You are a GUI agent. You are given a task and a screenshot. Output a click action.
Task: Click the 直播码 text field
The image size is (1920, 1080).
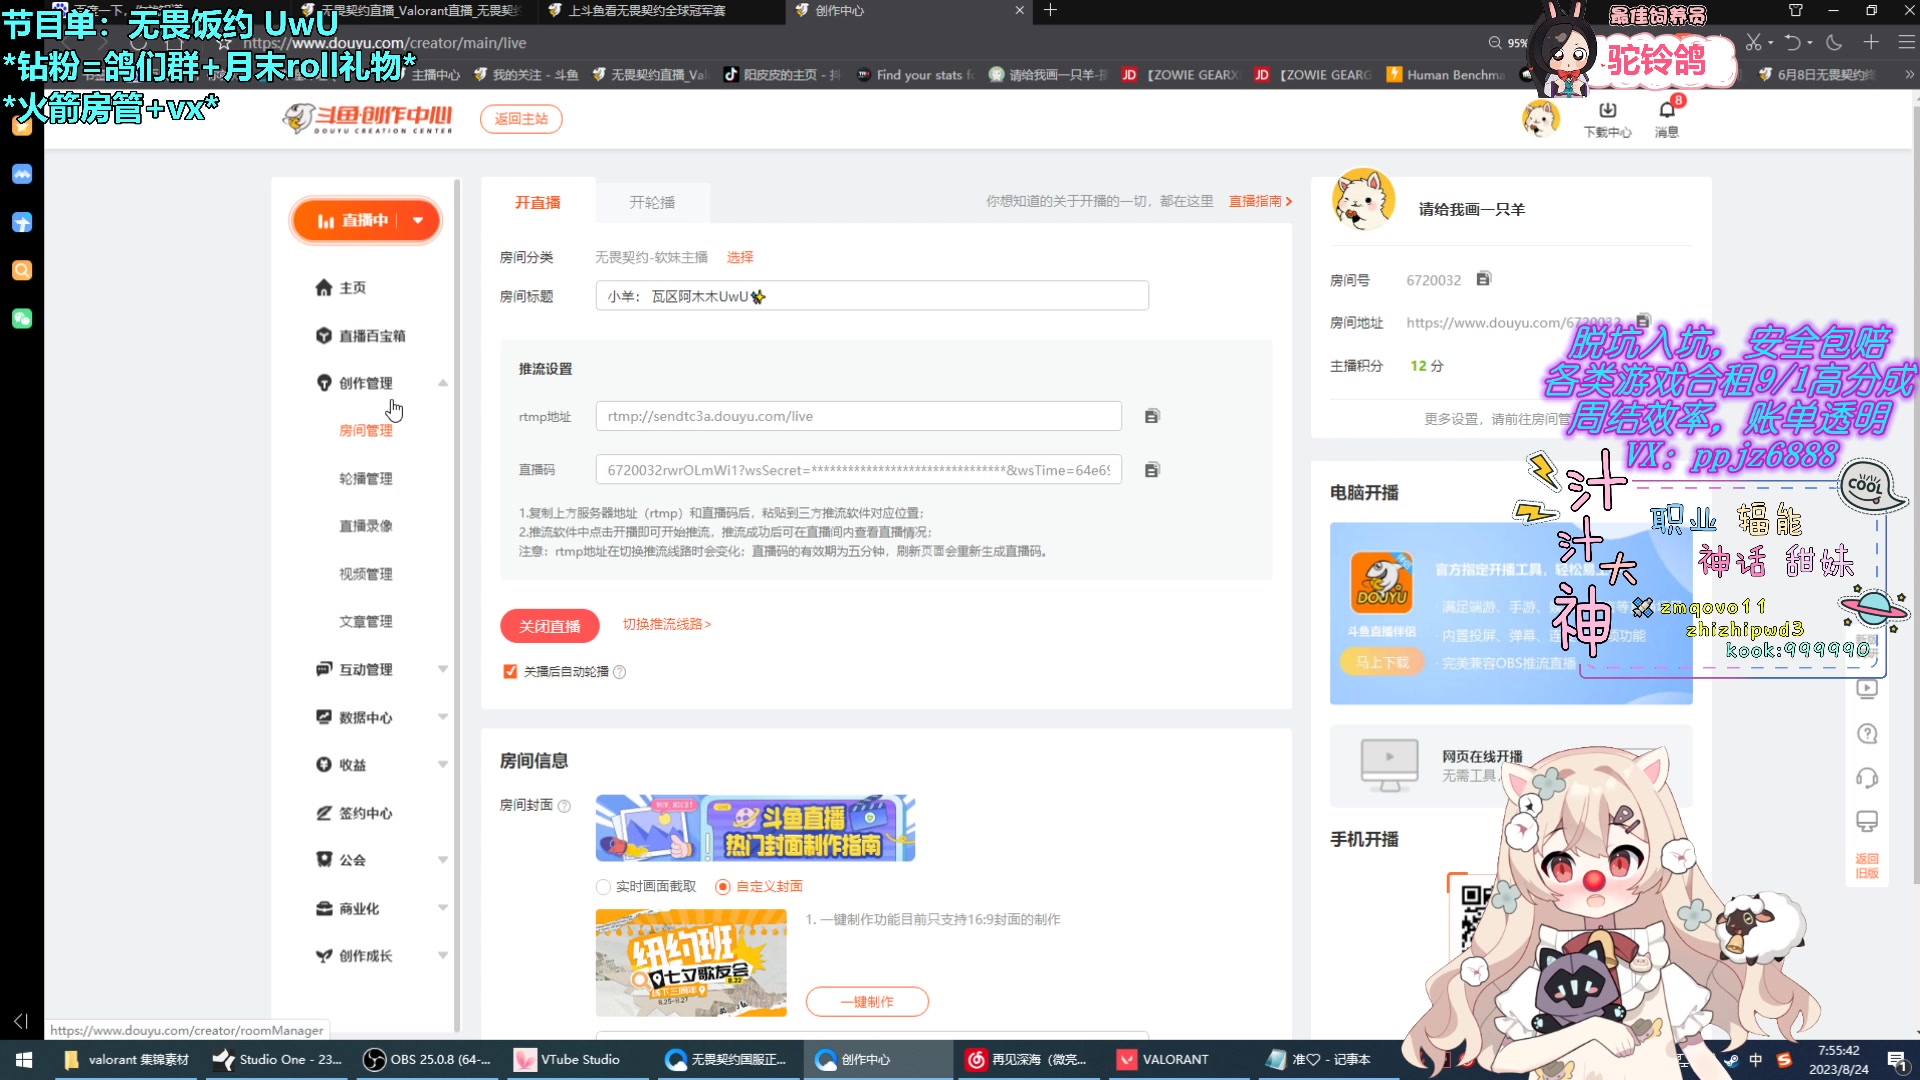[858, 470]
